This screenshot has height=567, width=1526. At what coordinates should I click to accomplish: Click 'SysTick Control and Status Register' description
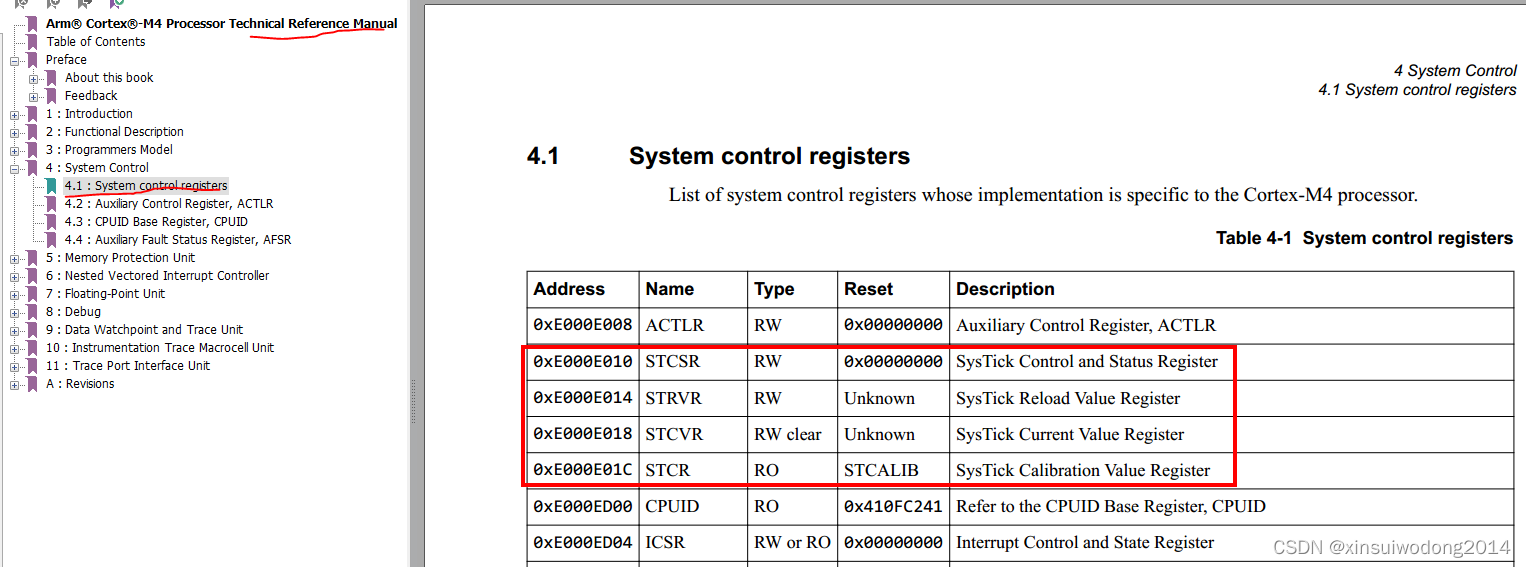tap(1087, 362)
